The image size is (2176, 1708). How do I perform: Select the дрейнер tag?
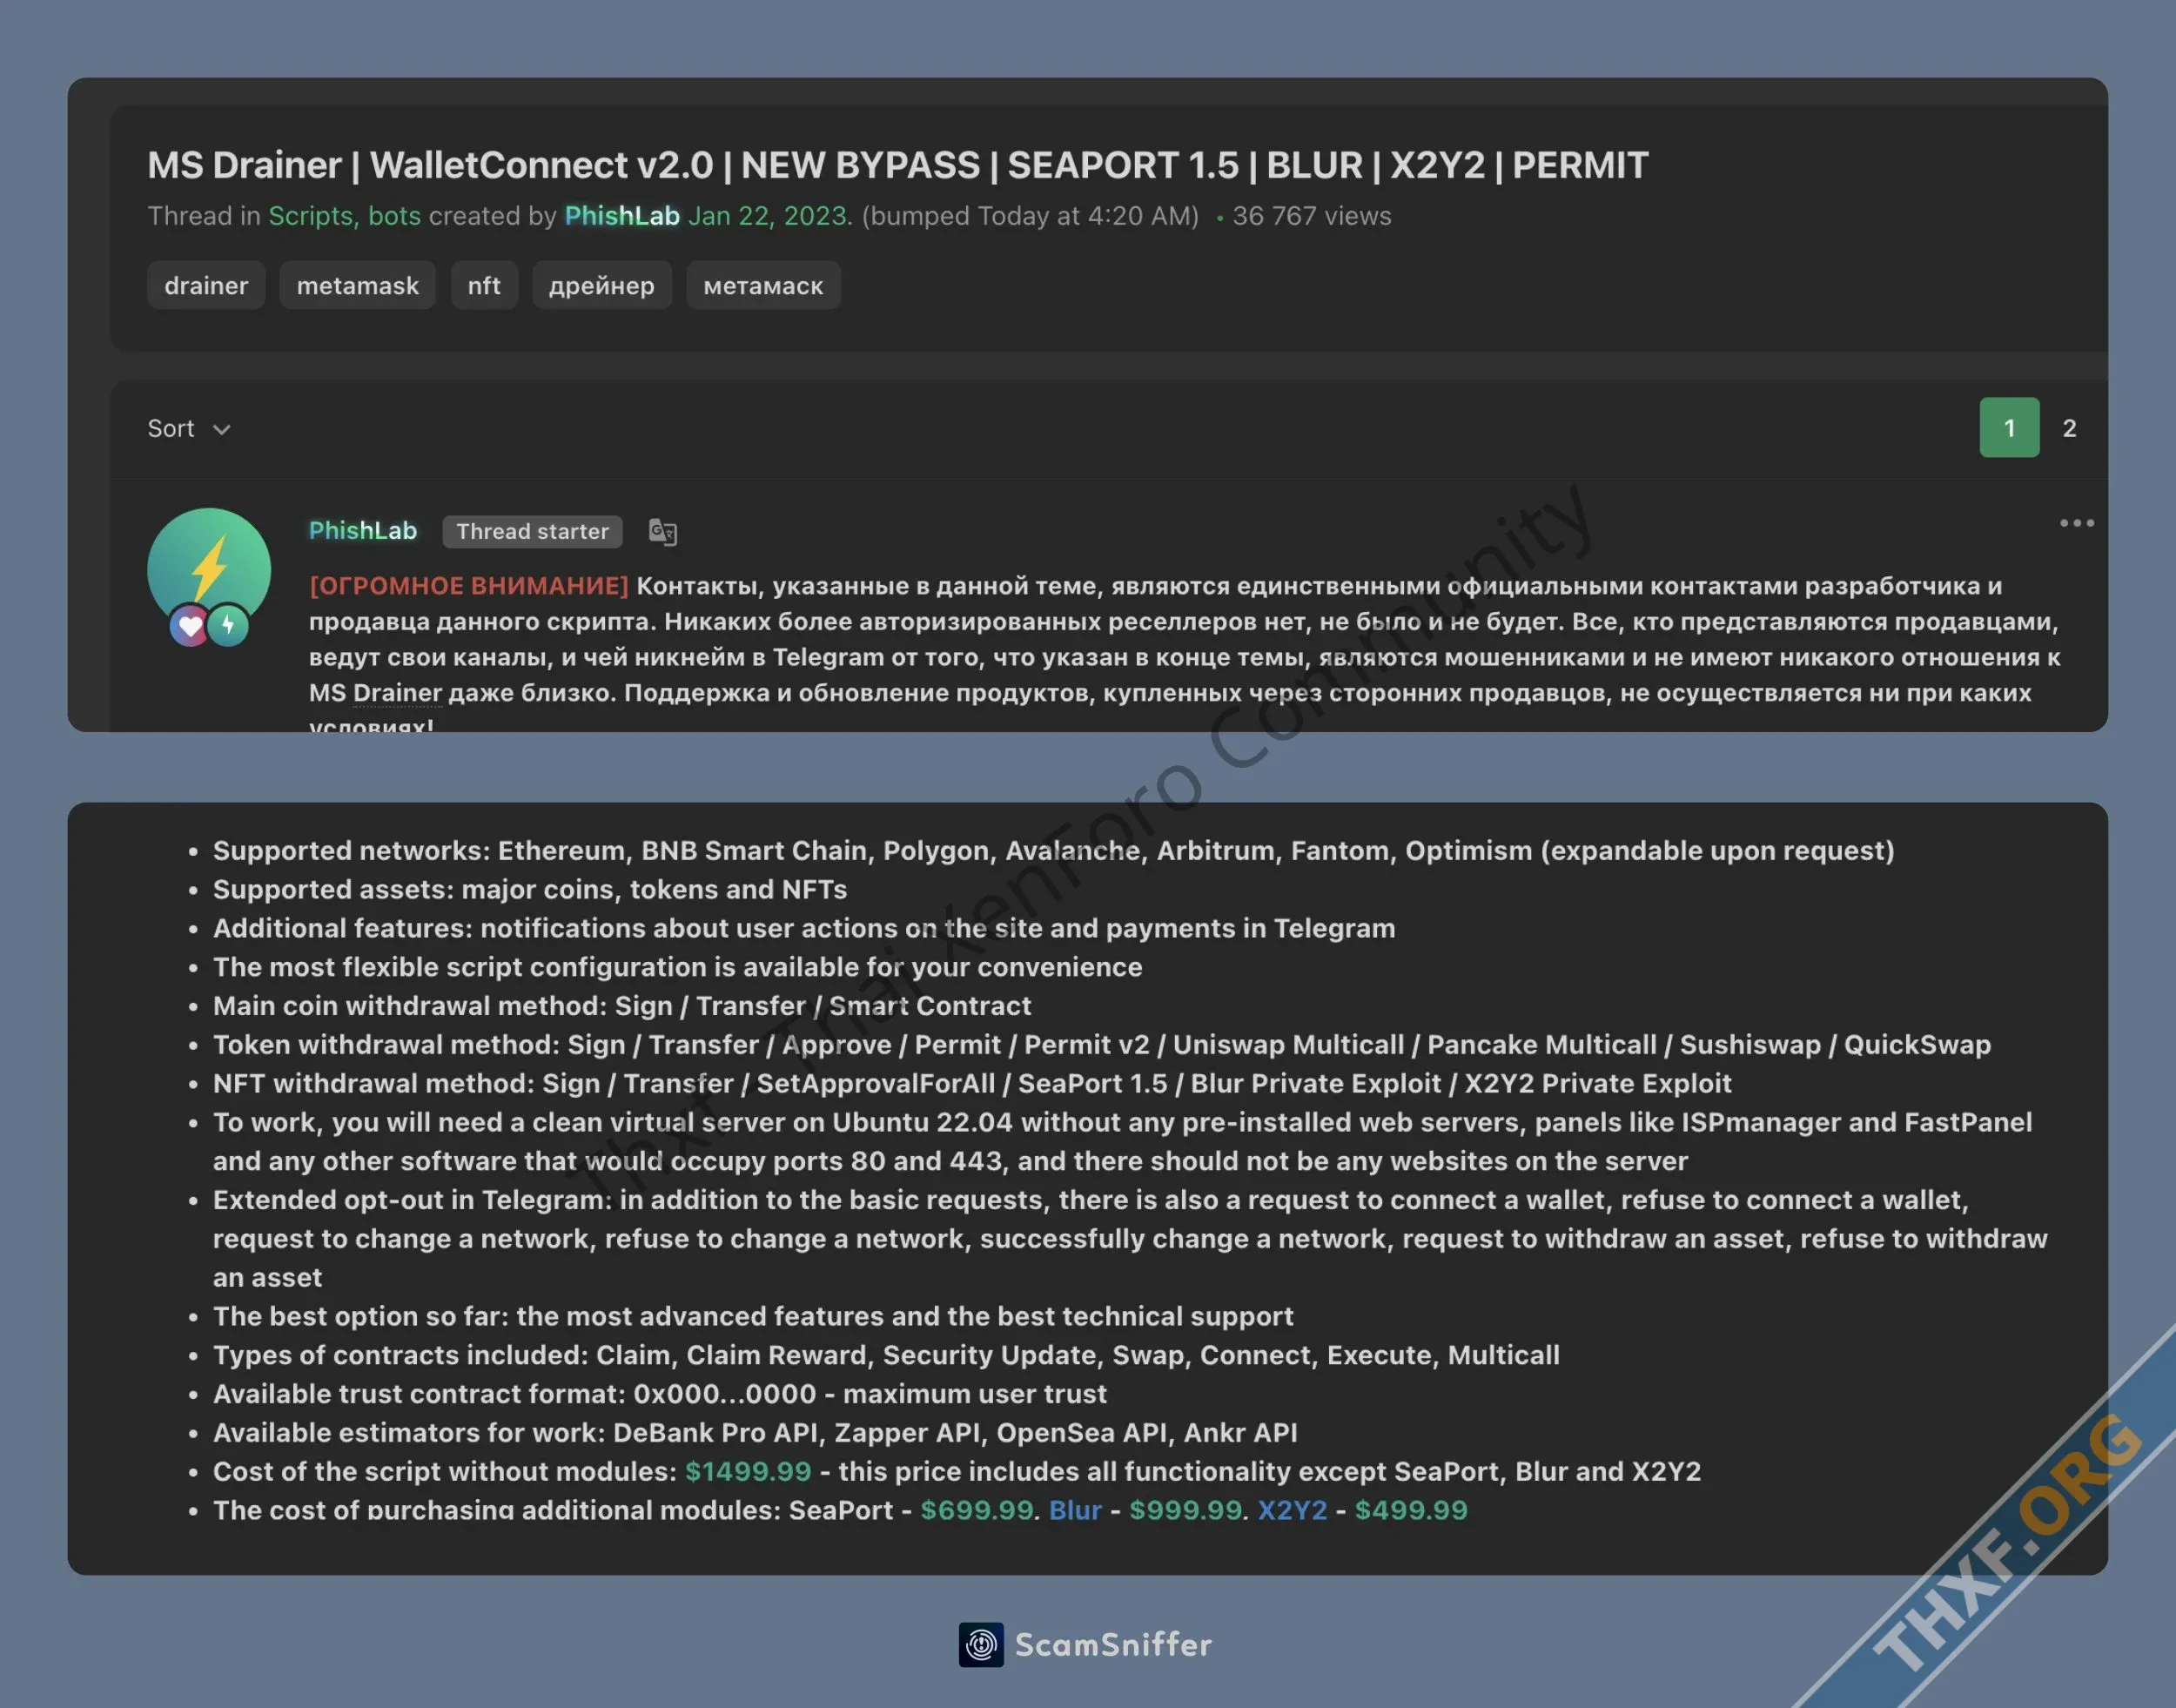point(602,286)
